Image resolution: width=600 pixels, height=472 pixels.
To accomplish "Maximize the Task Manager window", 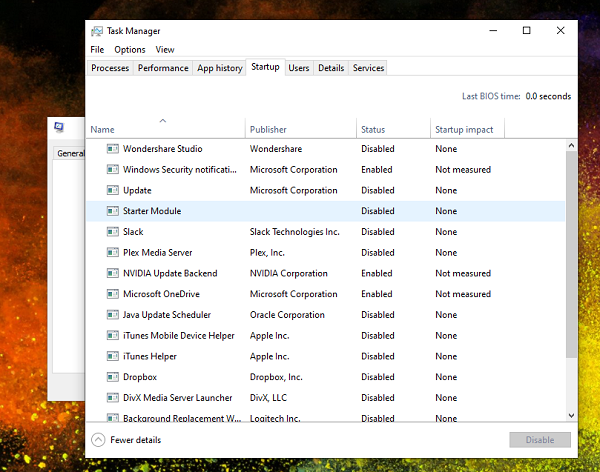I will pos(527,31).
